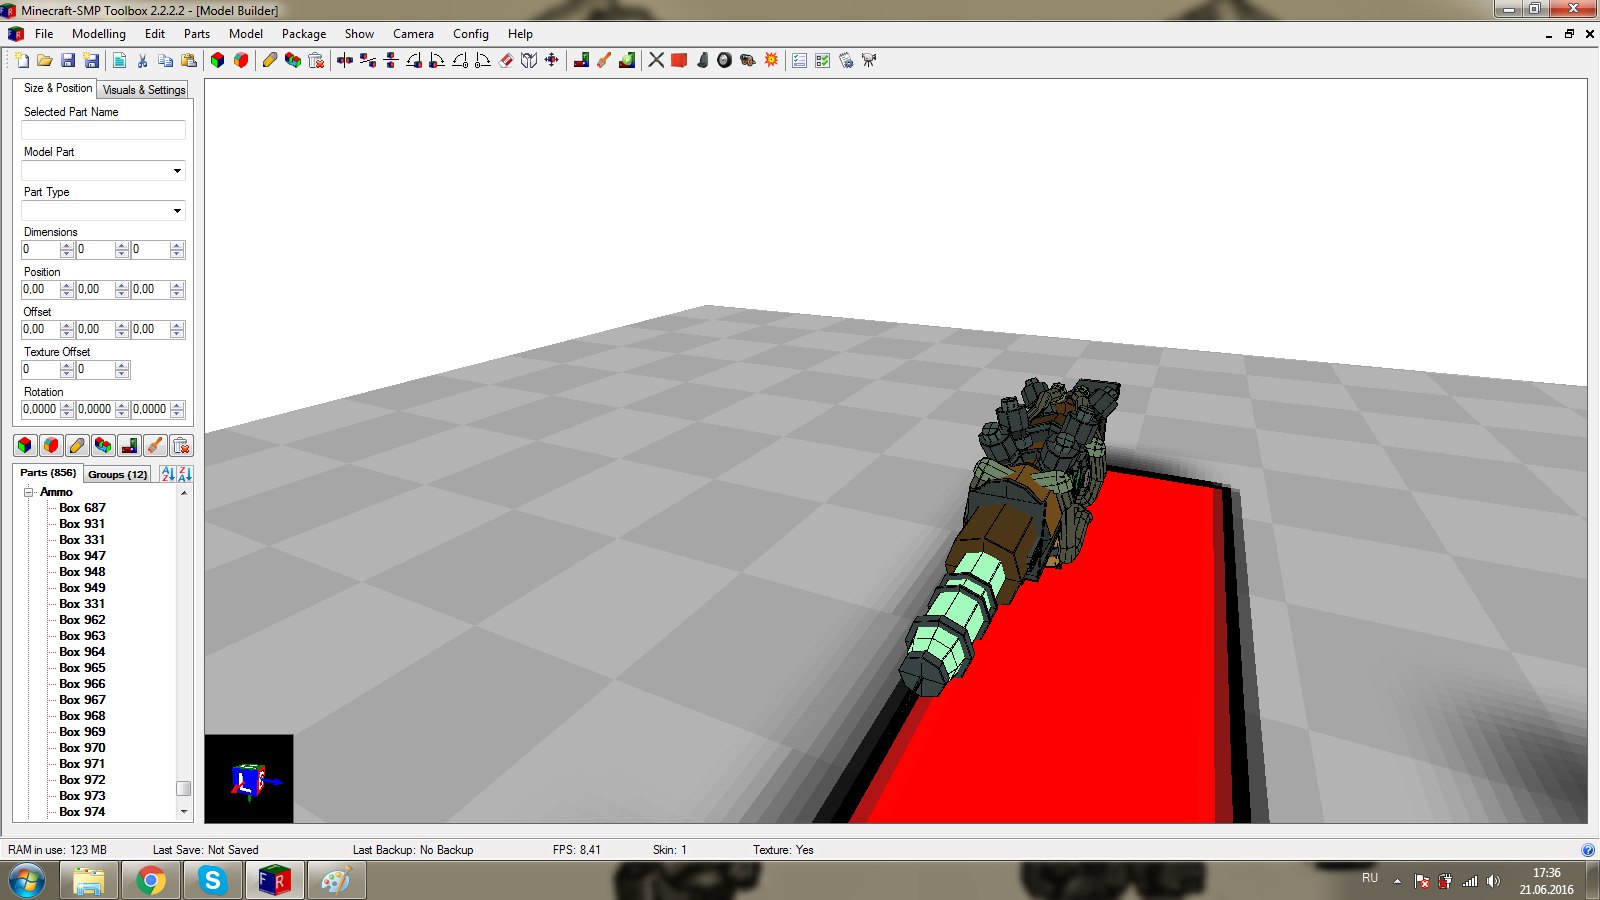The image size is (1600, 900).
Task: Switch to Visuals & Settings tab
Action: click(x=144, y=89)
